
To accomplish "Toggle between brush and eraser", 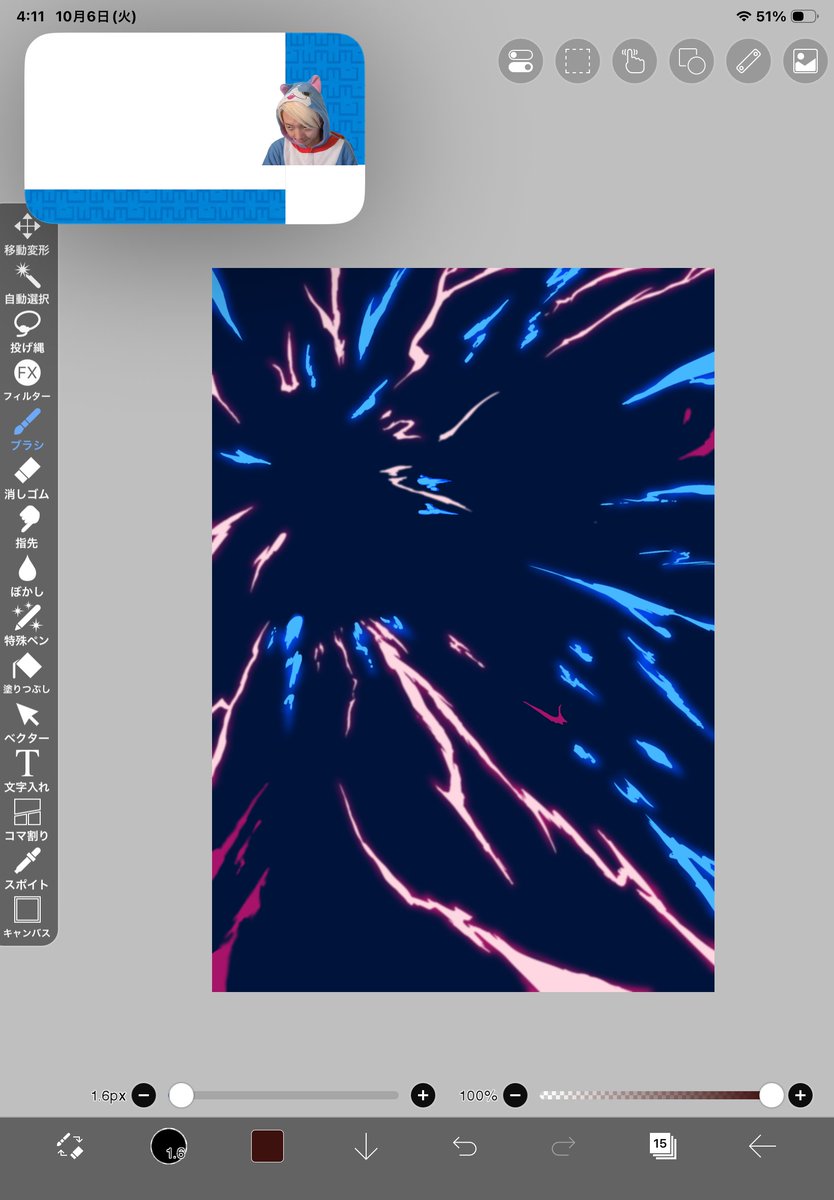I will coord(70,1146).
